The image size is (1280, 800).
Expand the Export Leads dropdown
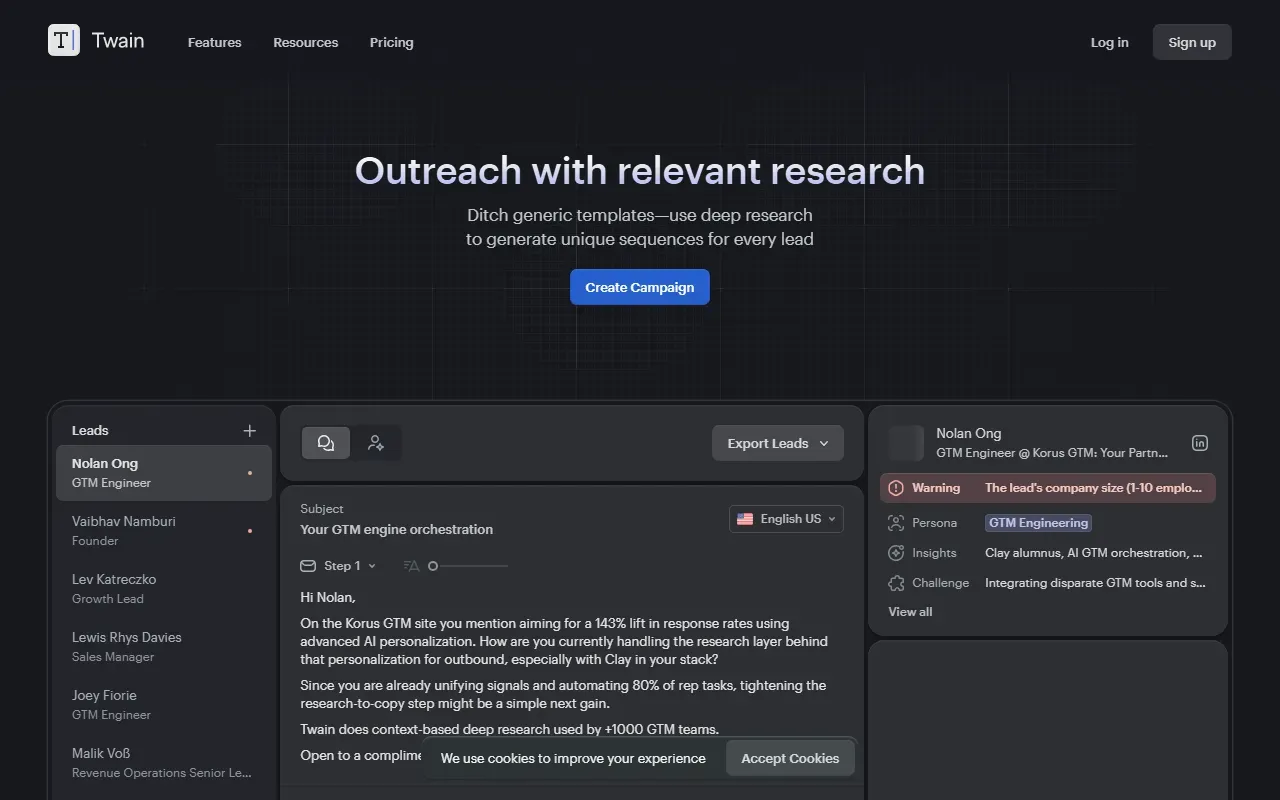coord(778,443)
